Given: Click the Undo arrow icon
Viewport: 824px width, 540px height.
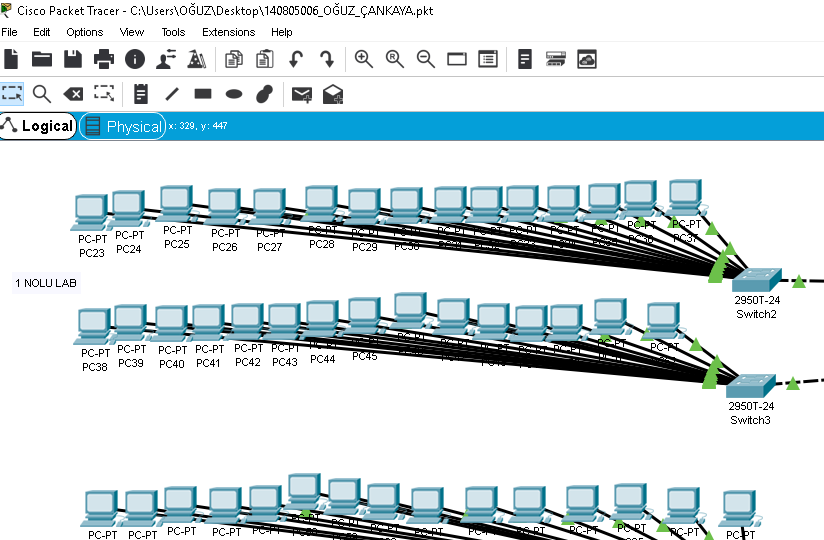Looking at the screenshot, I should click(296, 59).
